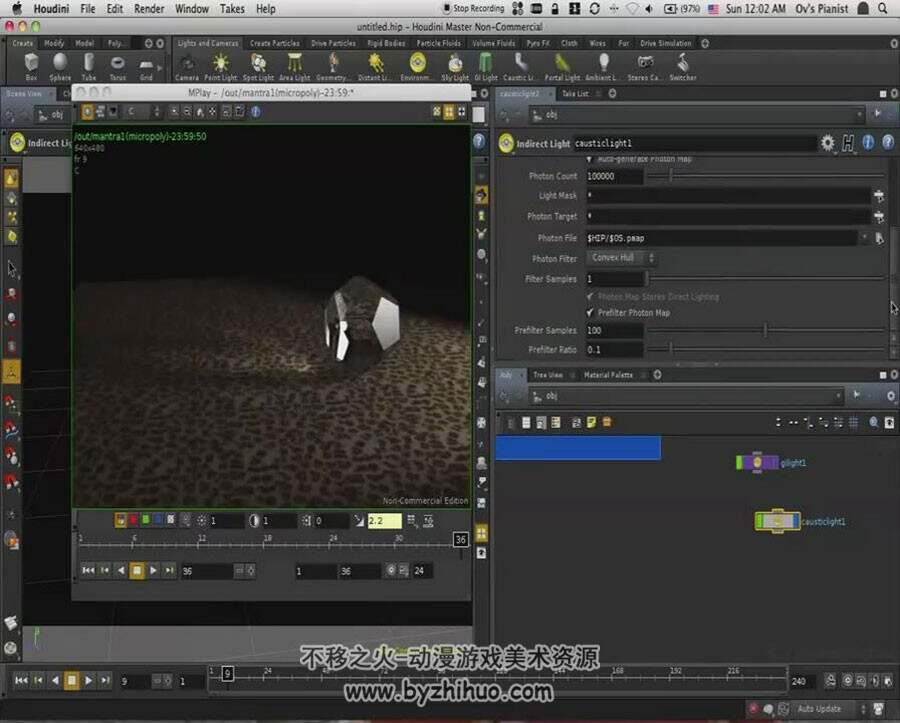The width and height of the screenshot is (900, 723).
Task: Switch to the Rigid Bodies shelf tab
Action: [x=386, y=43]
